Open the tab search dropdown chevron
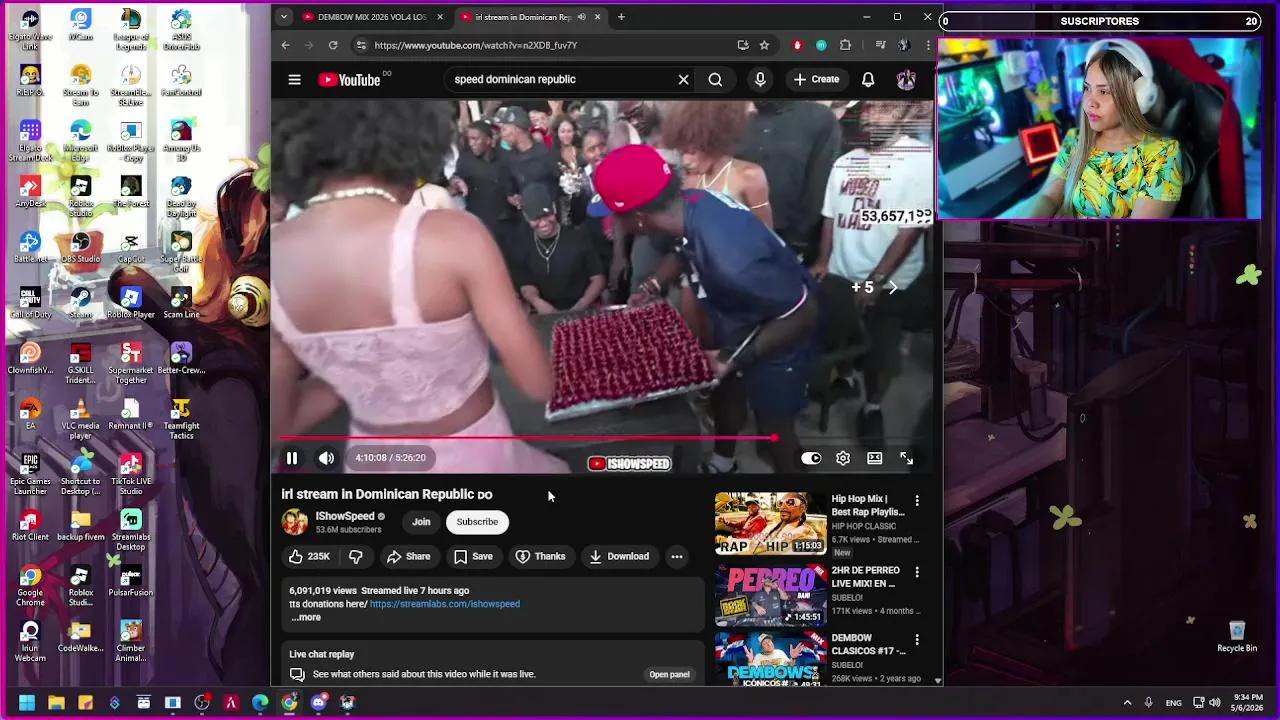 (284, 17)
